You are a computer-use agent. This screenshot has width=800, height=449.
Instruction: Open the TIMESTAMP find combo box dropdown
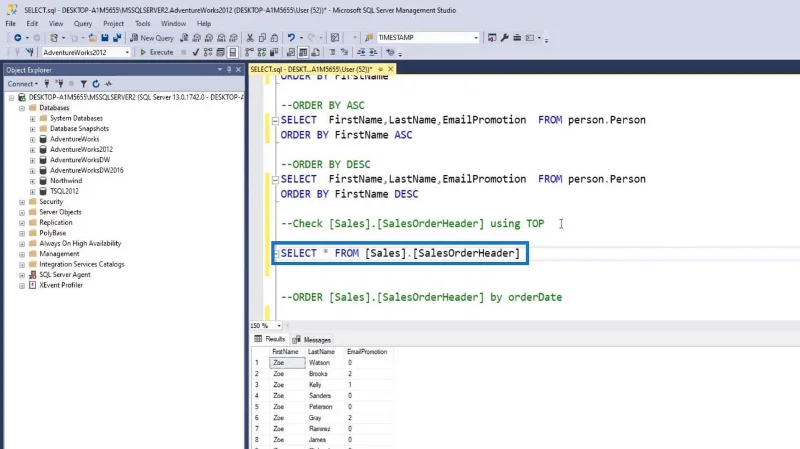476,38
